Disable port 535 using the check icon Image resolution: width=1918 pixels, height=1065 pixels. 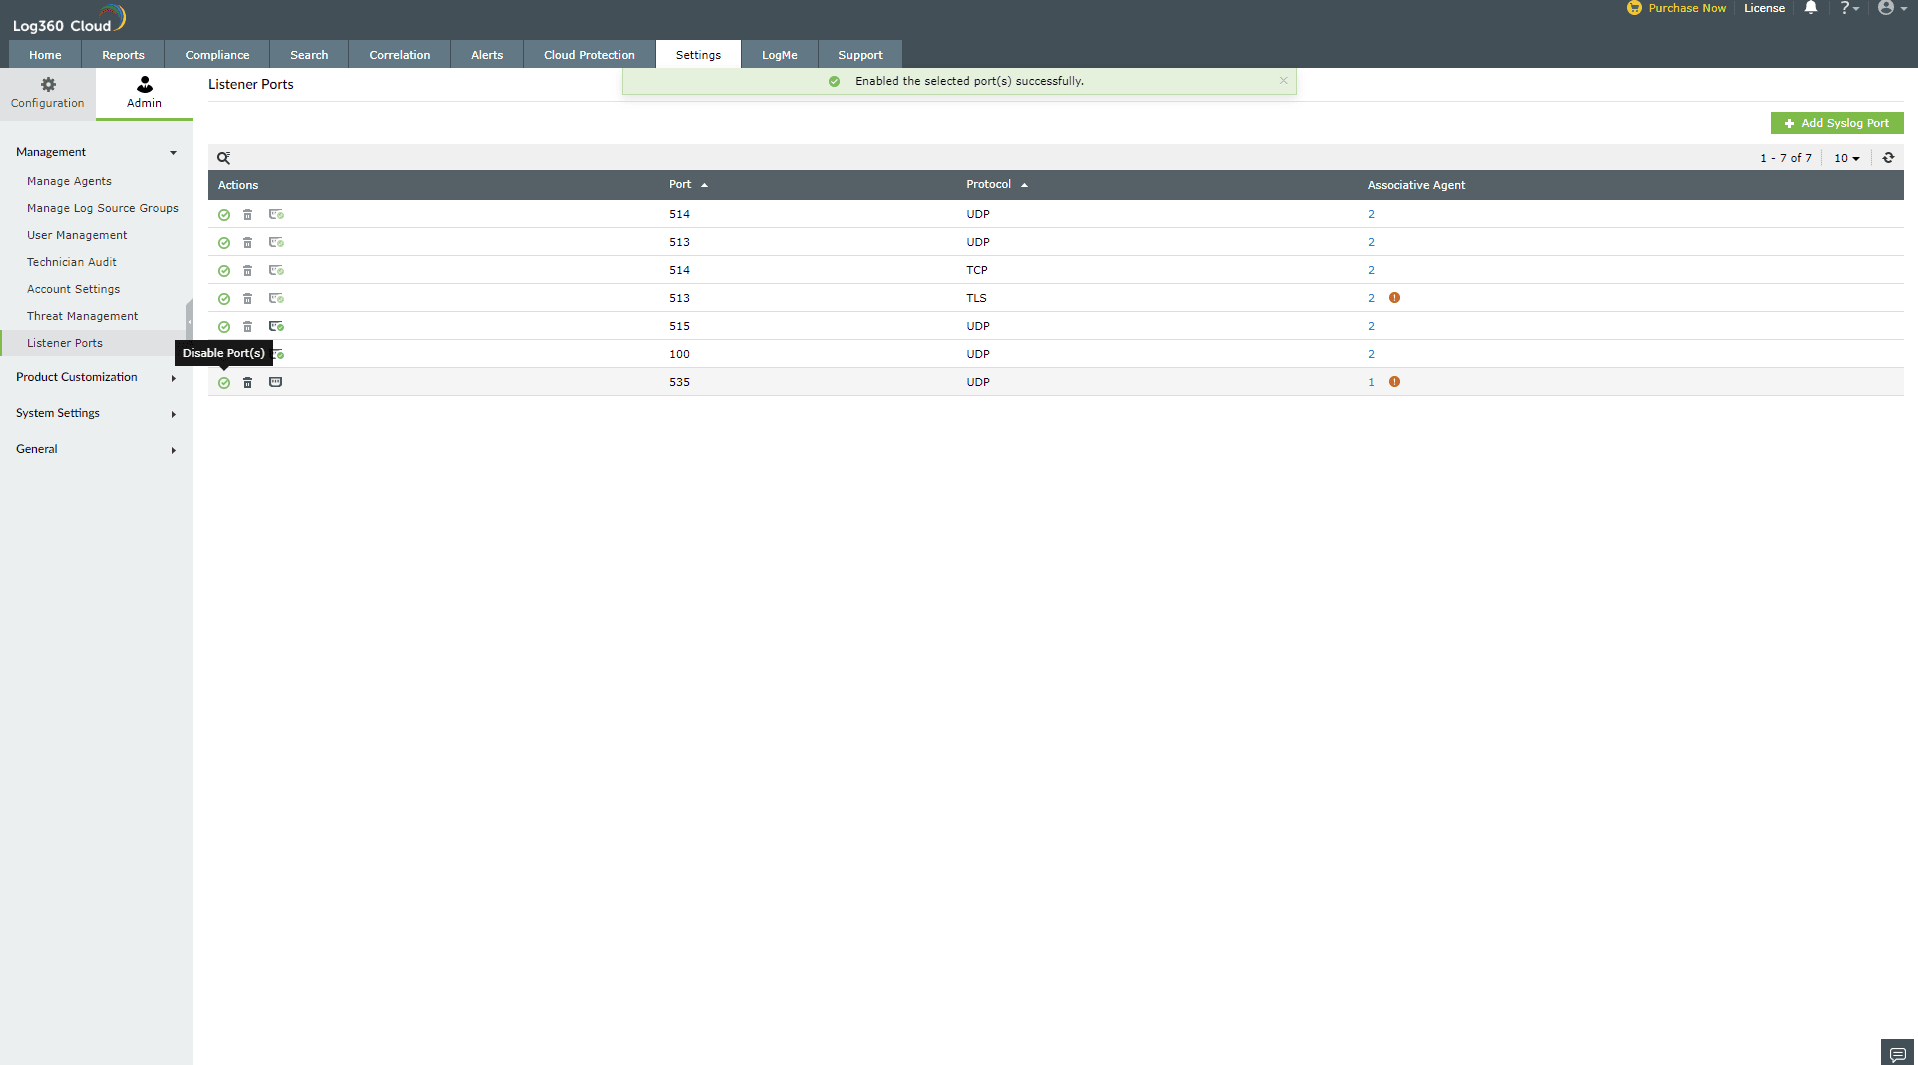(224, 383)
